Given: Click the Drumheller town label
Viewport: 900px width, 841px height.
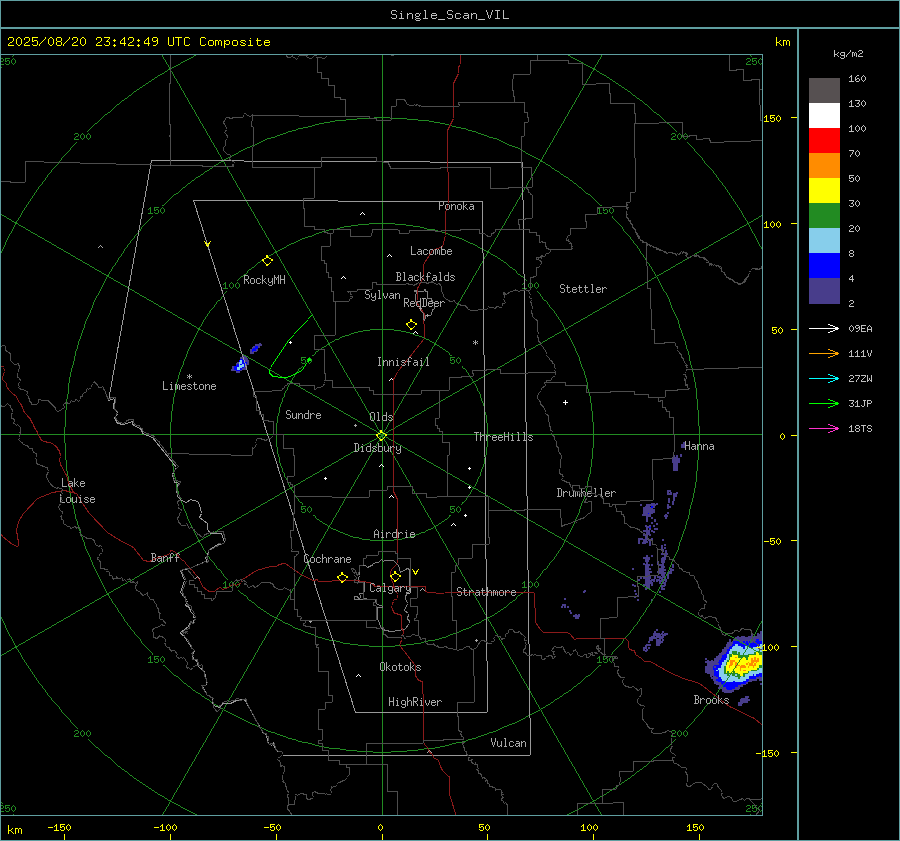Looking at the screenshot, I should pyautogui.click(x=586, y=493).
